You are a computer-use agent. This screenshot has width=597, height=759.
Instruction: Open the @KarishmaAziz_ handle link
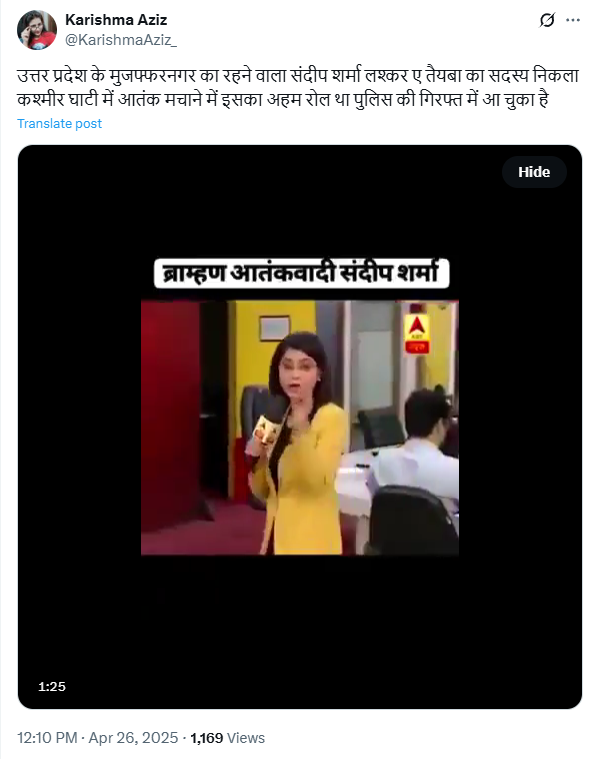[121, 40]
